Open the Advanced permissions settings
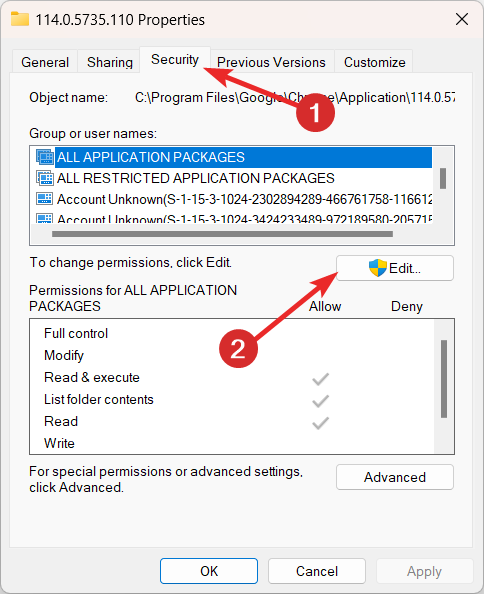The width and height of the screenshot is (484, 594). tap(395, 477)
